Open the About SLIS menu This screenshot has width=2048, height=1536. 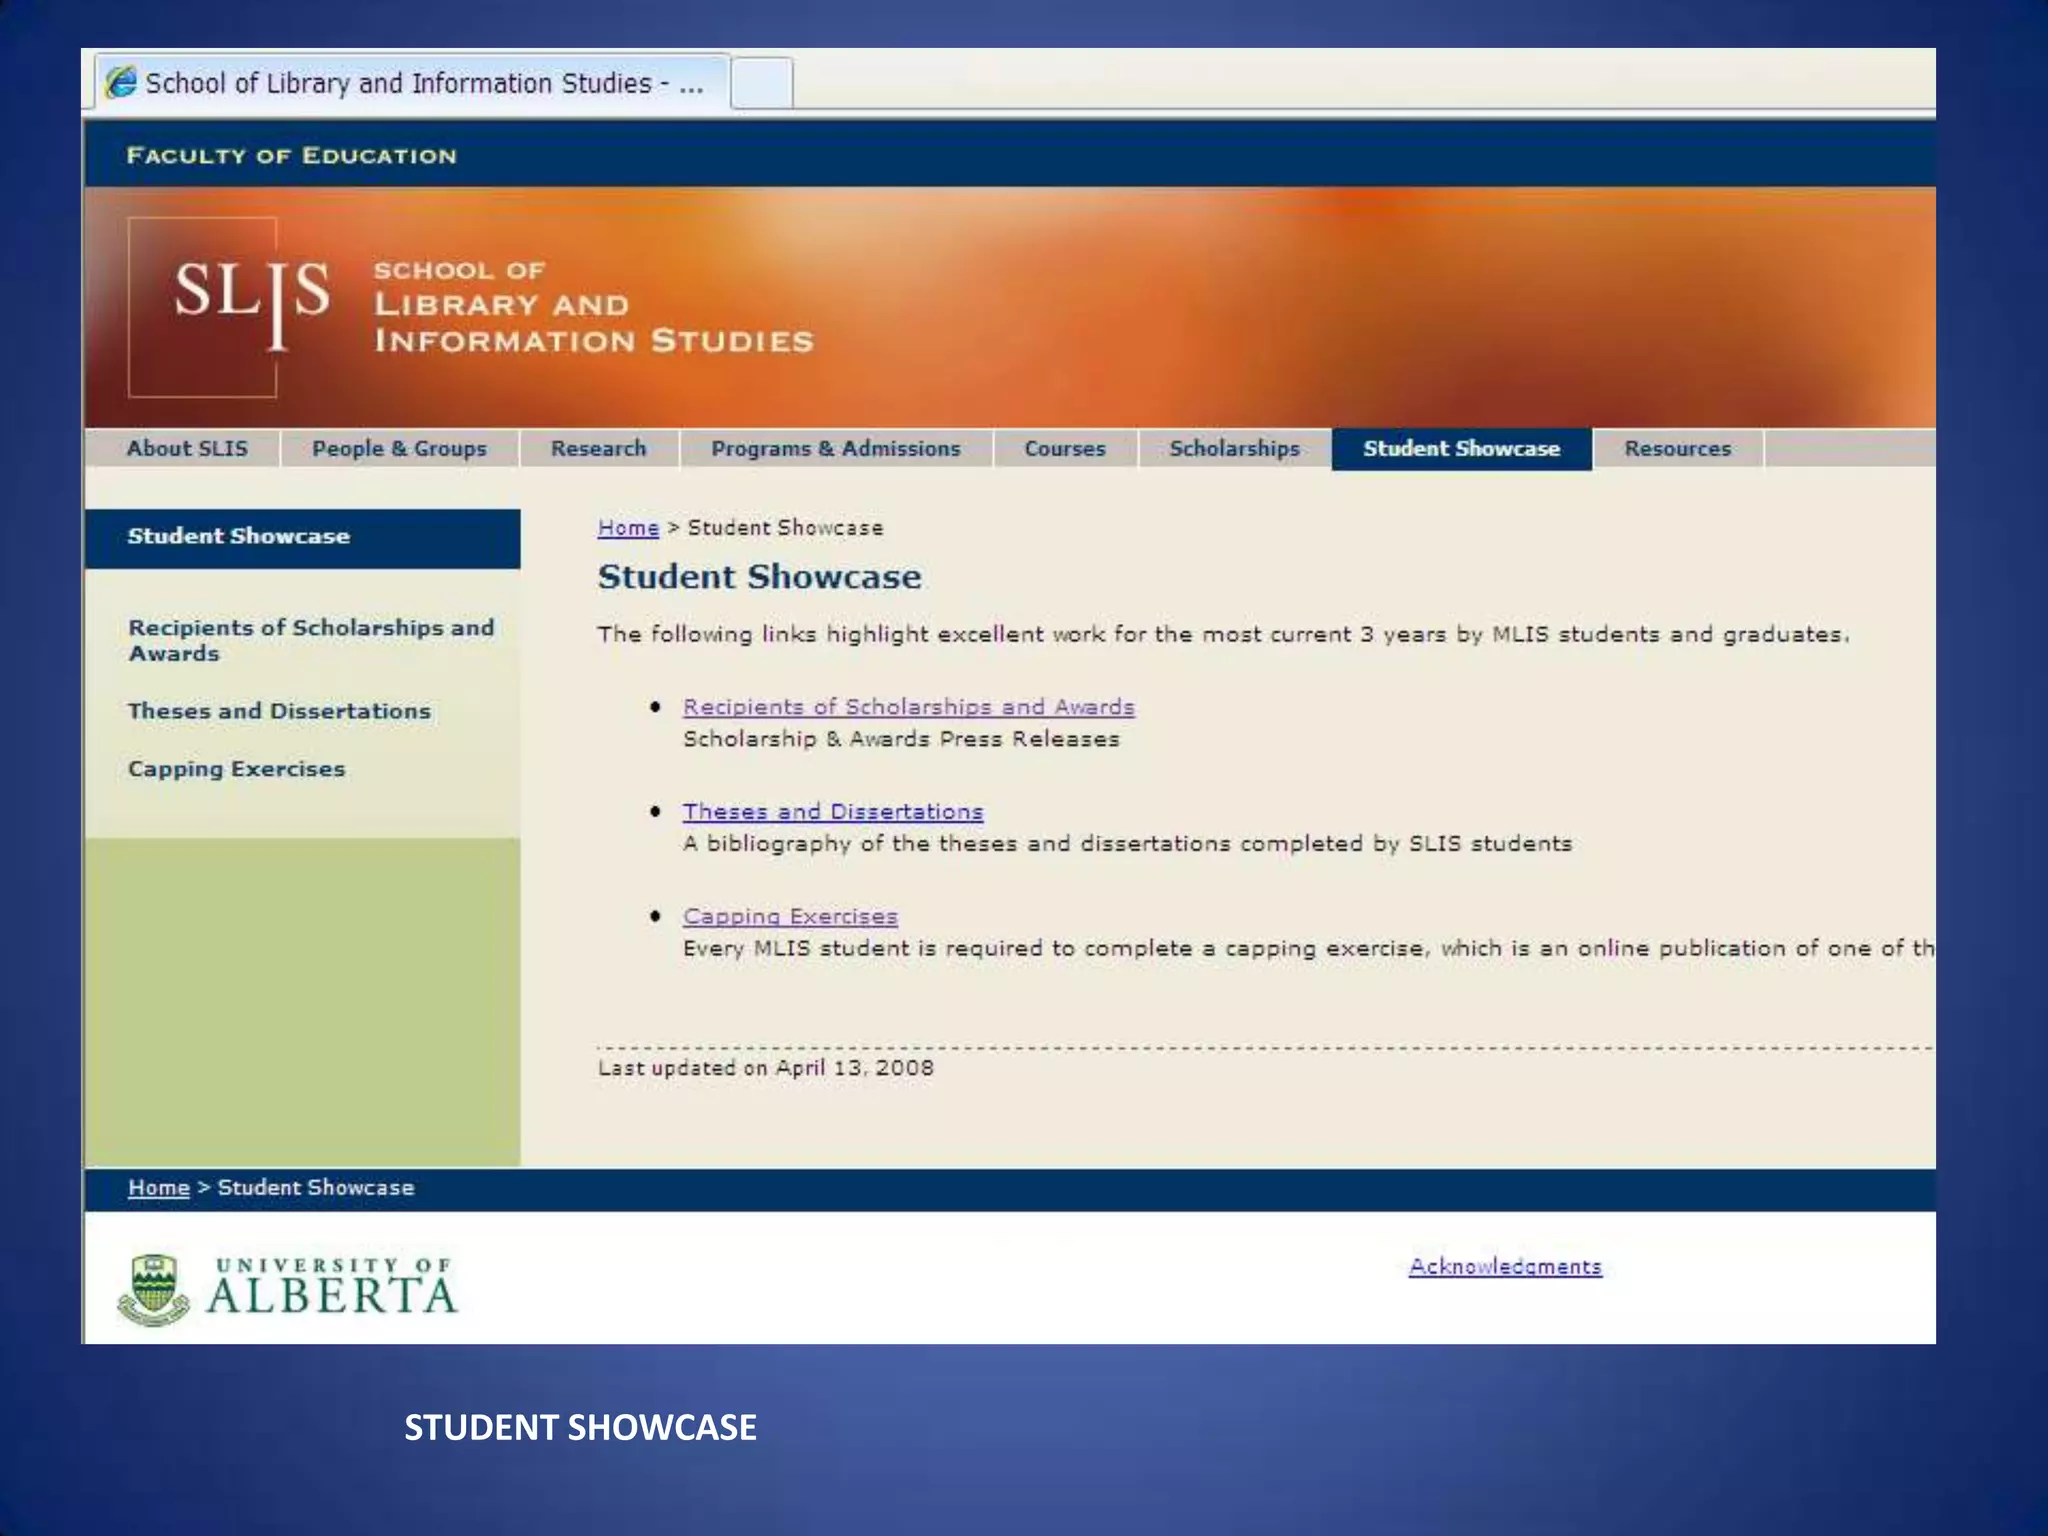(x=186, y=448)
